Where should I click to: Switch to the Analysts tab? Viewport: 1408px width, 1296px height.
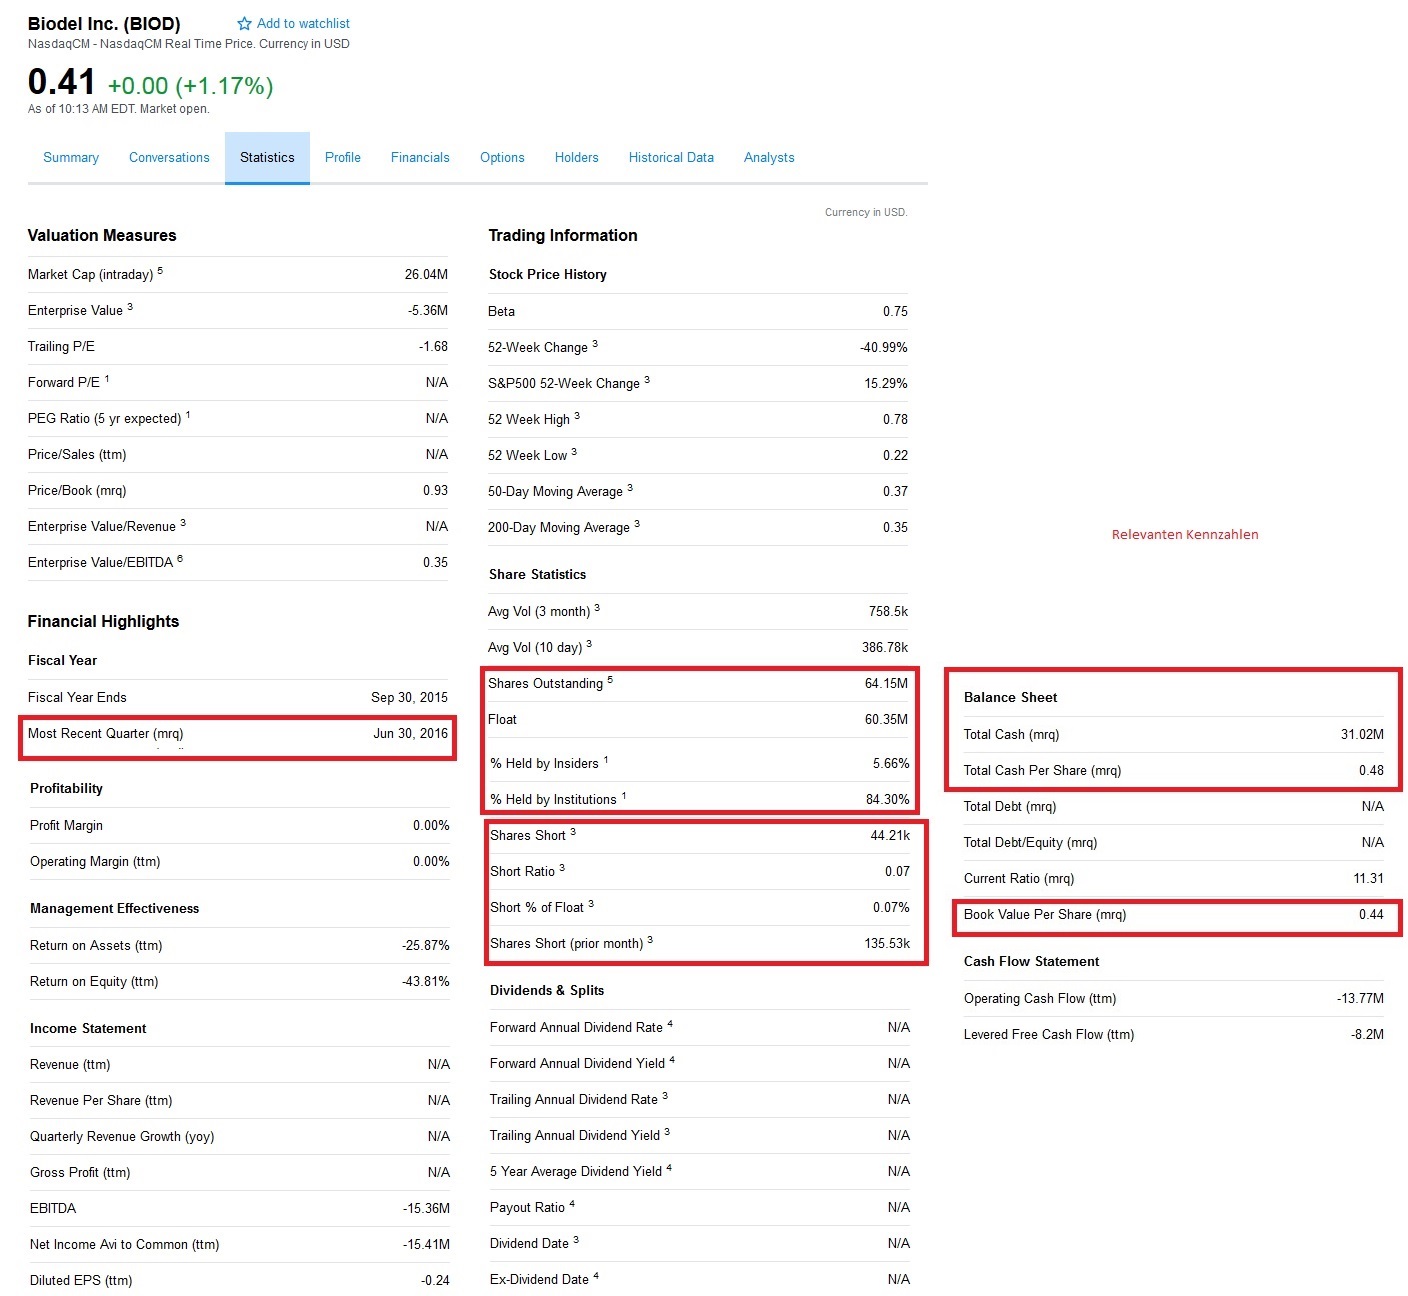pyautogui.click(x=769, y=158)
